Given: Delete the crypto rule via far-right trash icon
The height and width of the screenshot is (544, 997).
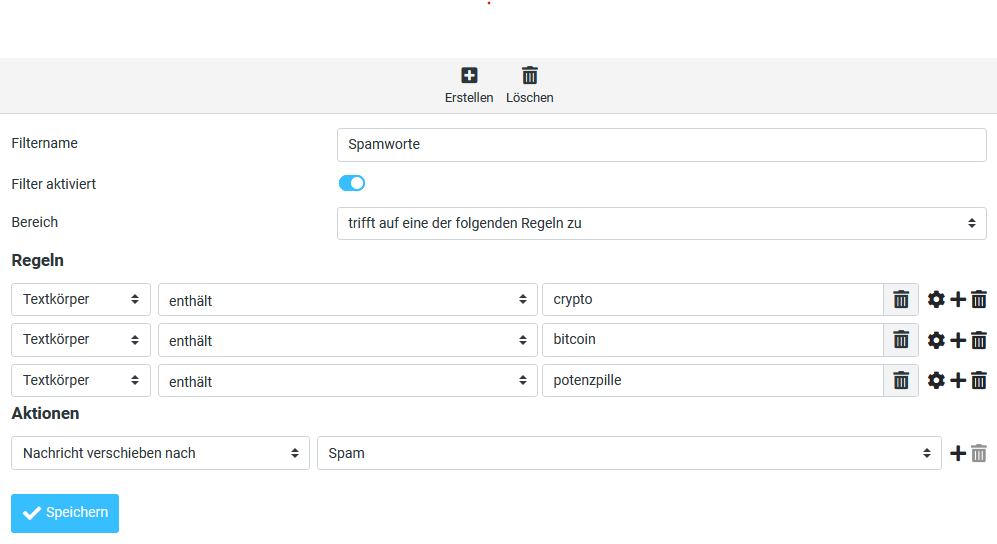Looking at the screenshot, I should pyautogui.click(x=979, y=299).
